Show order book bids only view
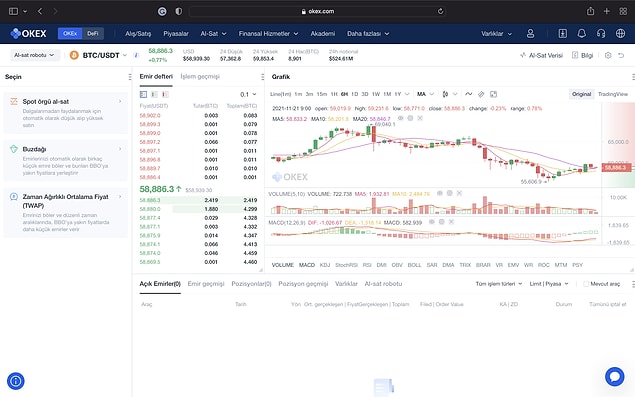This screenshot has width=635, height=397. pyautogui.click(x=154, y=94)
